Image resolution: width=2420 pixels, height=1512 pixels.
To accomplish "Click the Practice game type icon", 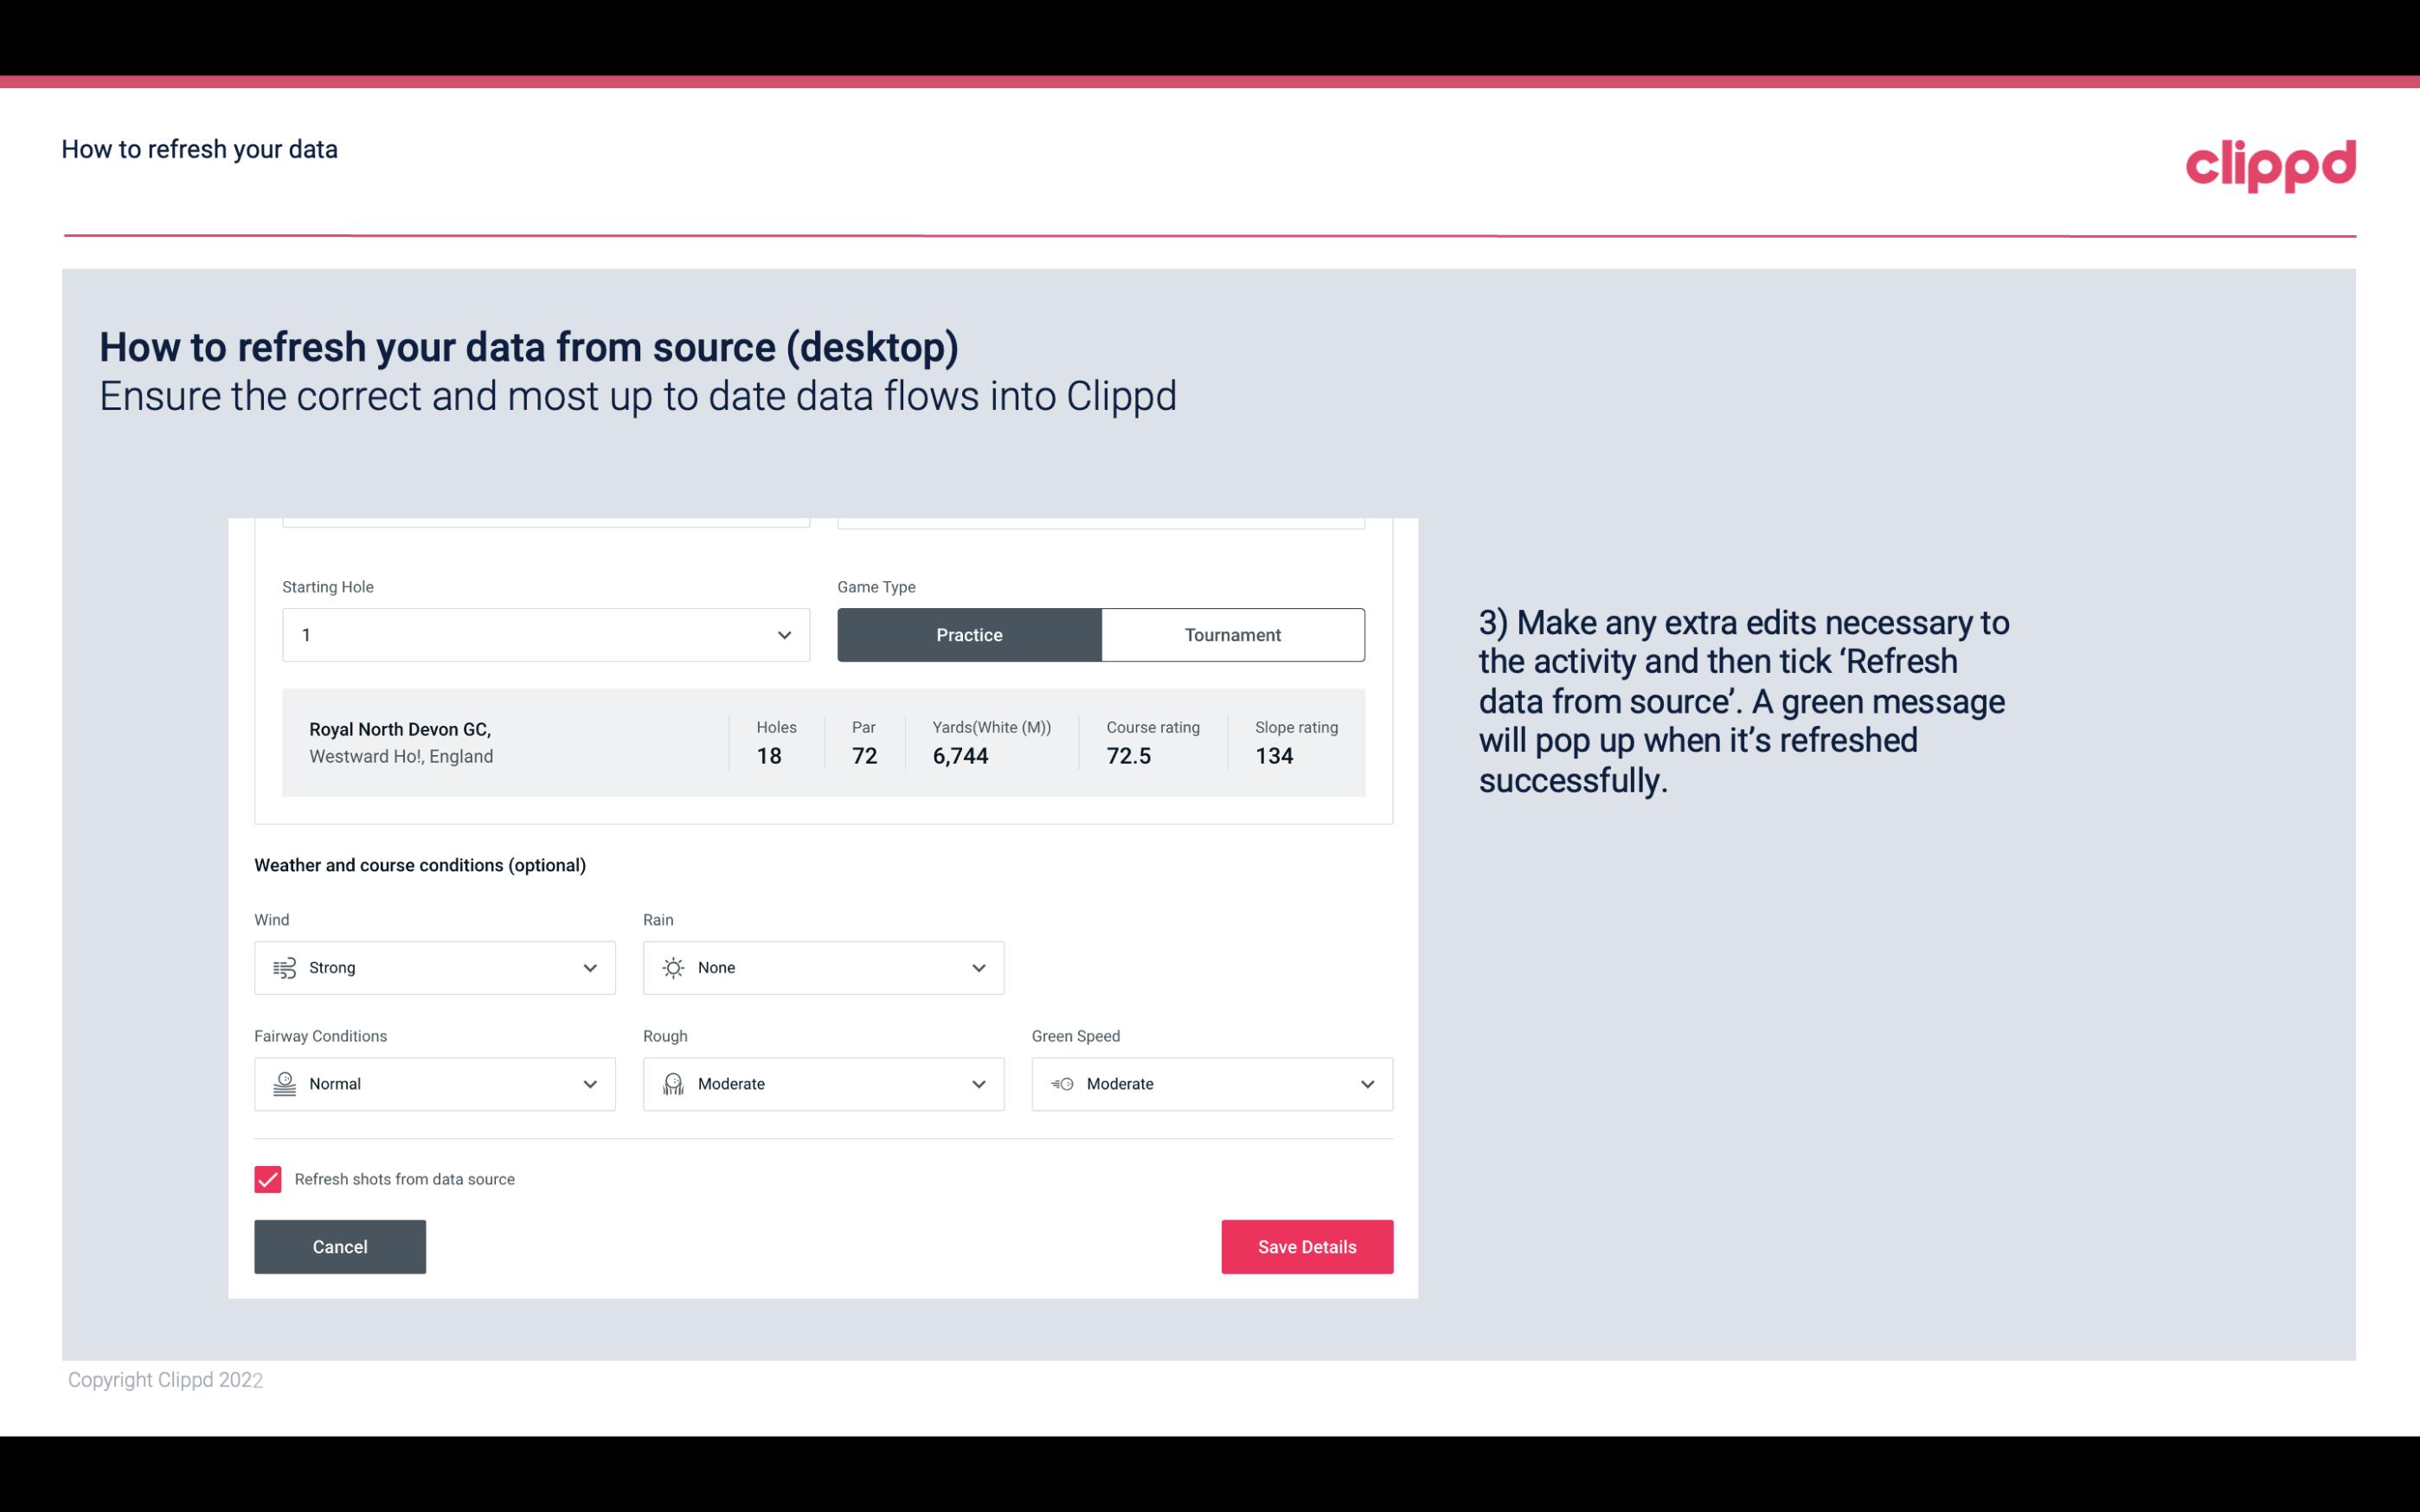I will (969, 634).
